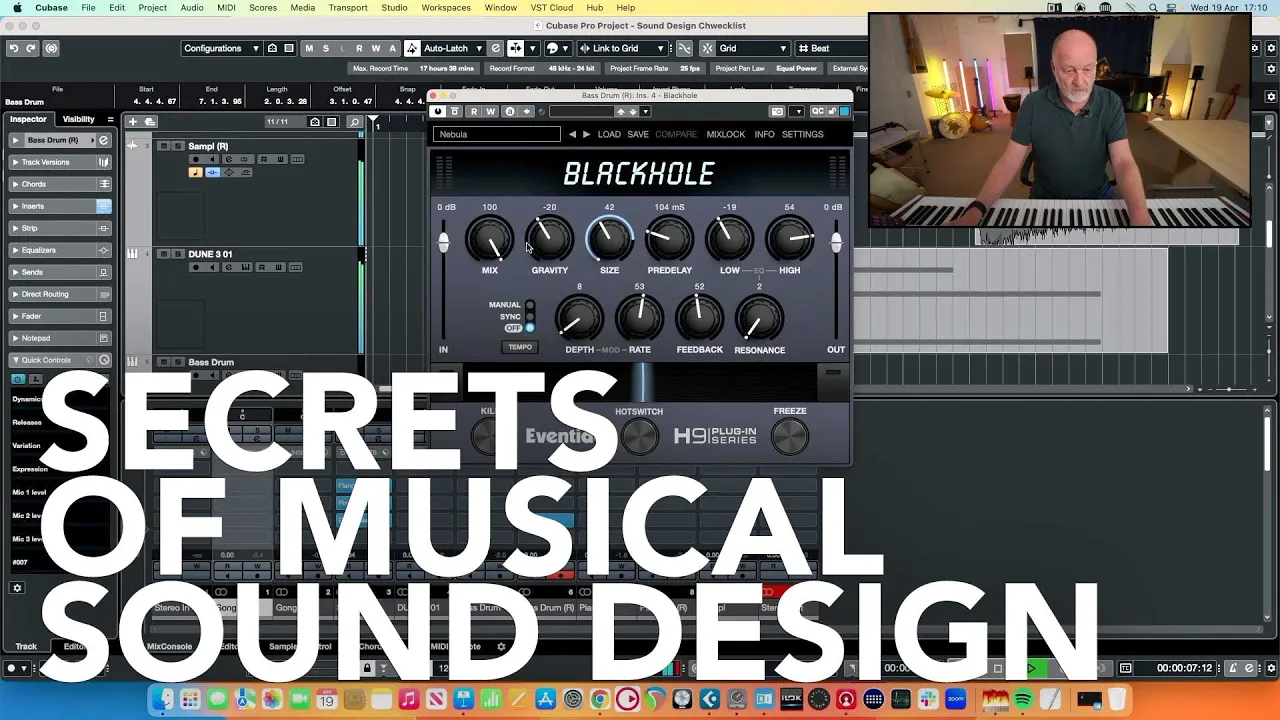Click the input level fader handle
The image size is (1280, 720).
[x=443, y=242]
